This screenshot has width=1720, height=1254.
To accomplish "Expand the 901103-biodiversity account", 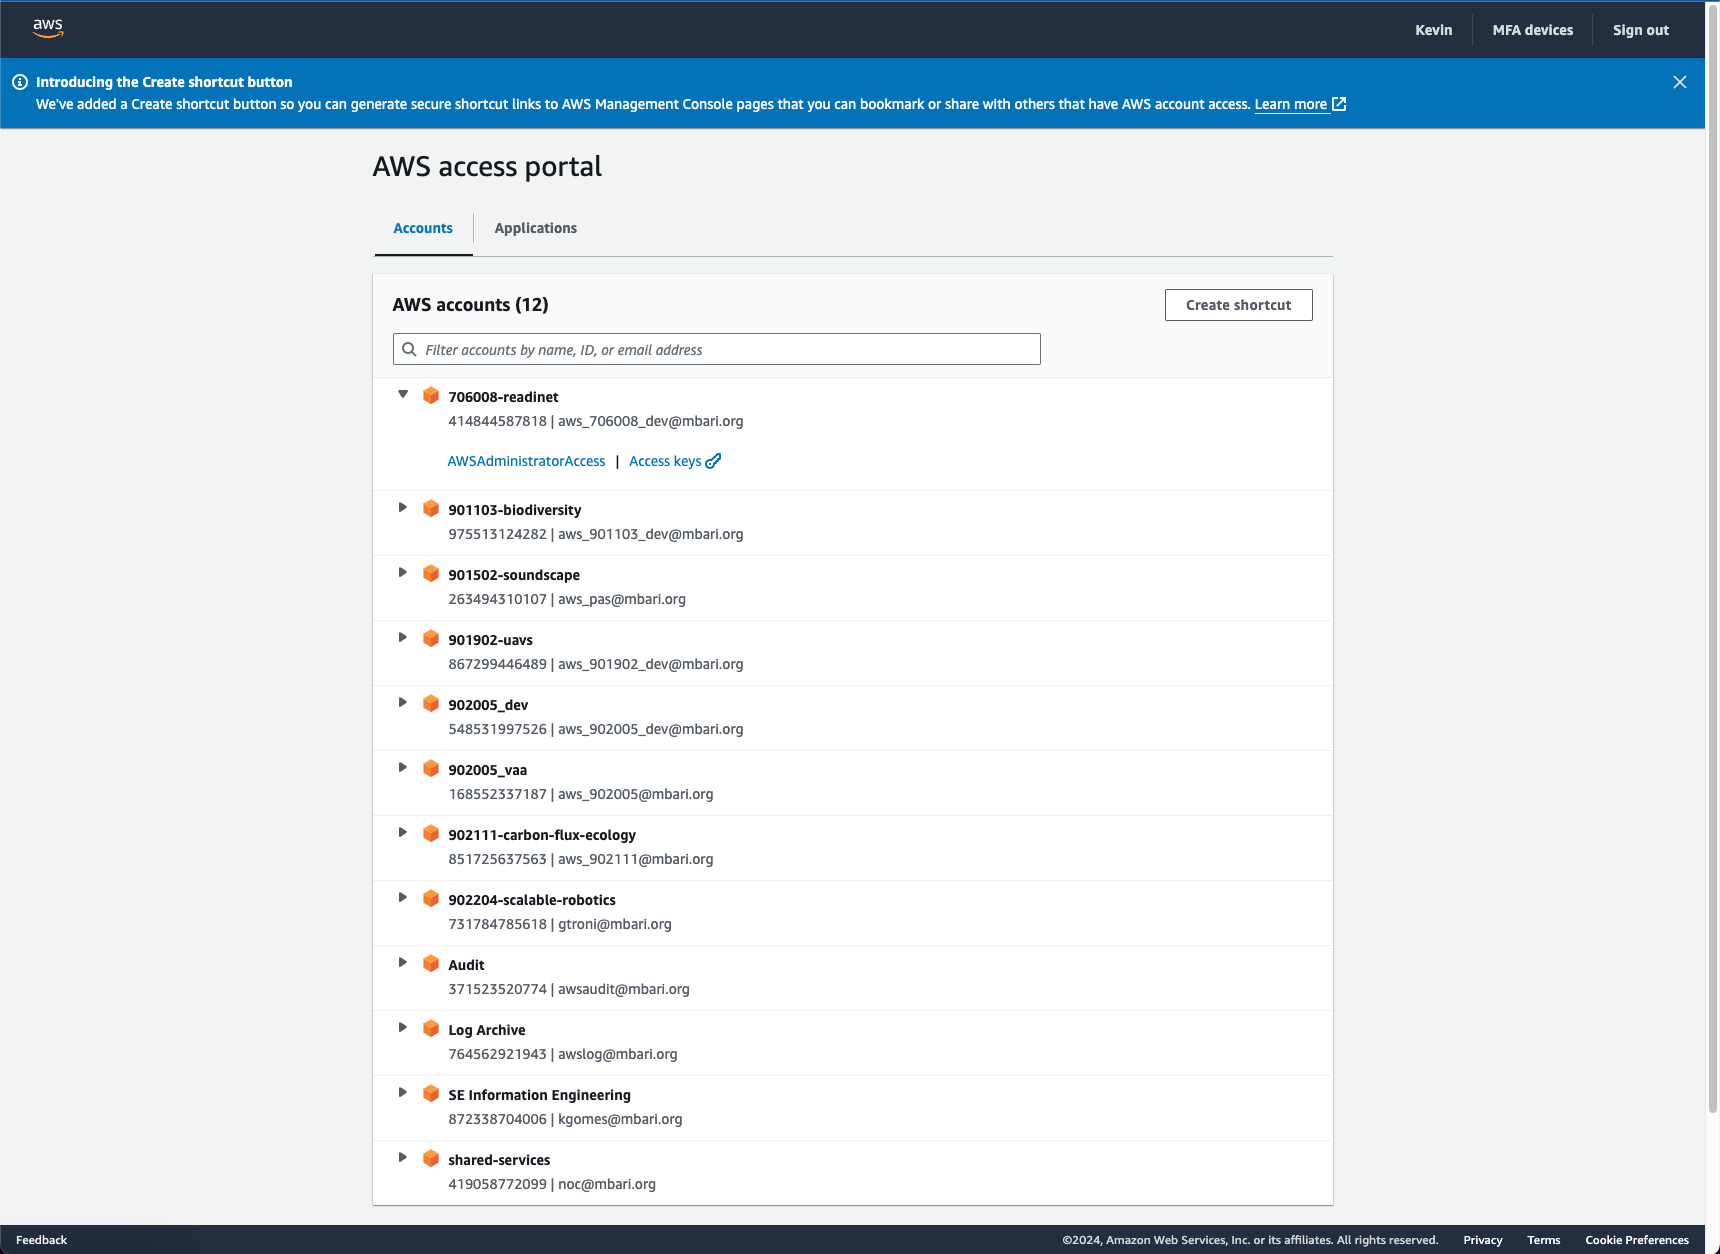I will click(x=403, y=507).
